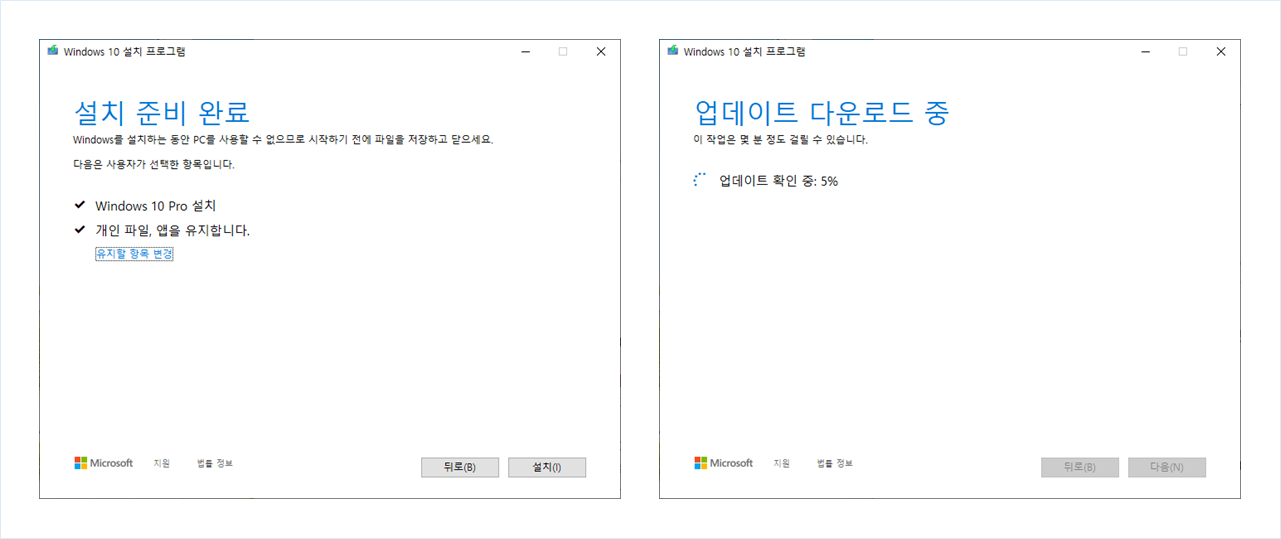Click the Microsoft logo in left window
Screen dimensions: 1281x539
pos(104,463)
